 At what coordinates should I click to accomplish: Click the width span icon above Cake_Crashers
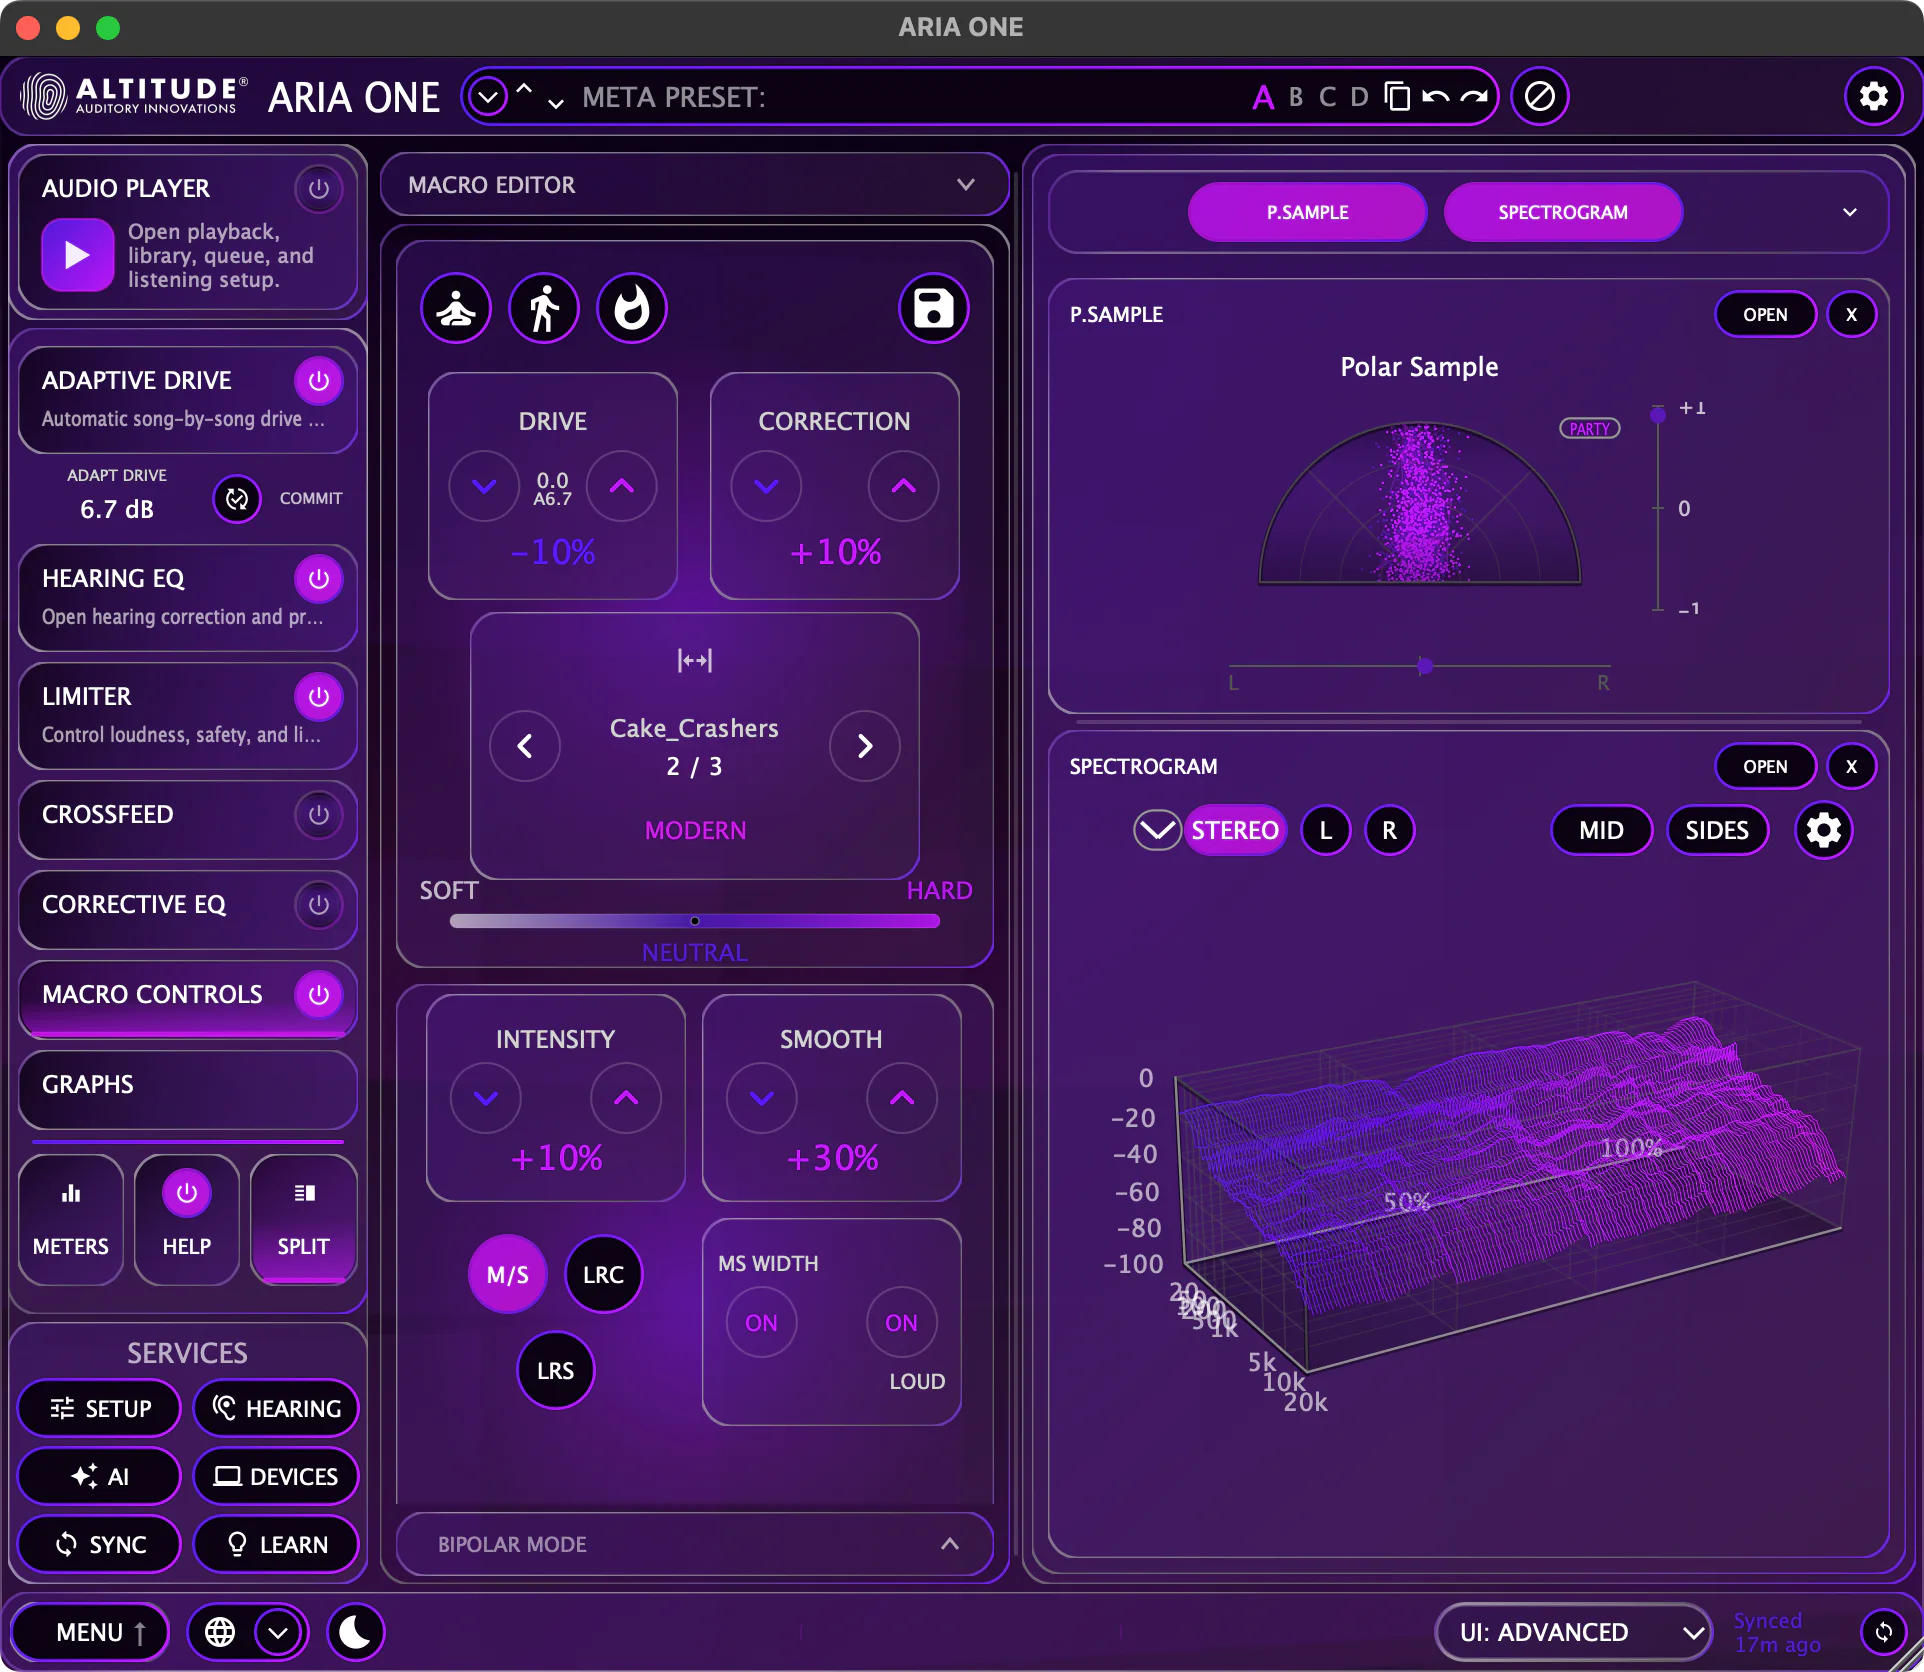point(695,660)
